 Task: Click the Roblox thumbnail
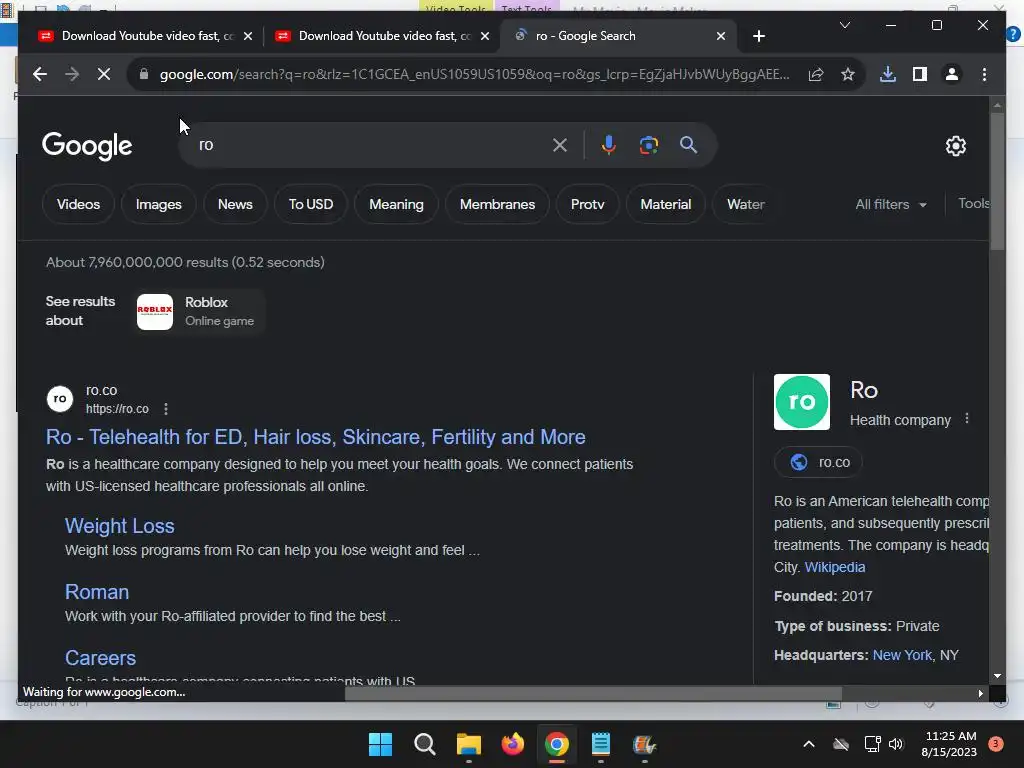[x=155, y=312]
